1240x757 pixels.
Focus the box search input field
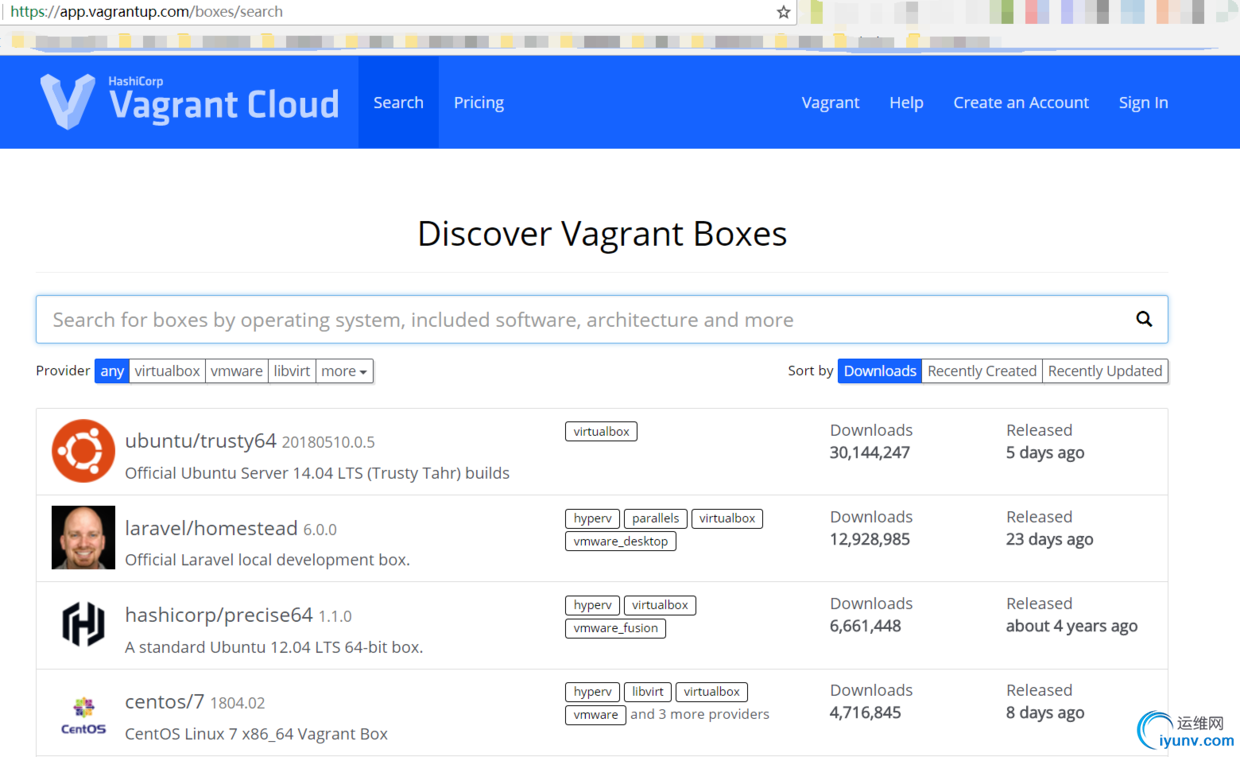(x=602, y=319)
